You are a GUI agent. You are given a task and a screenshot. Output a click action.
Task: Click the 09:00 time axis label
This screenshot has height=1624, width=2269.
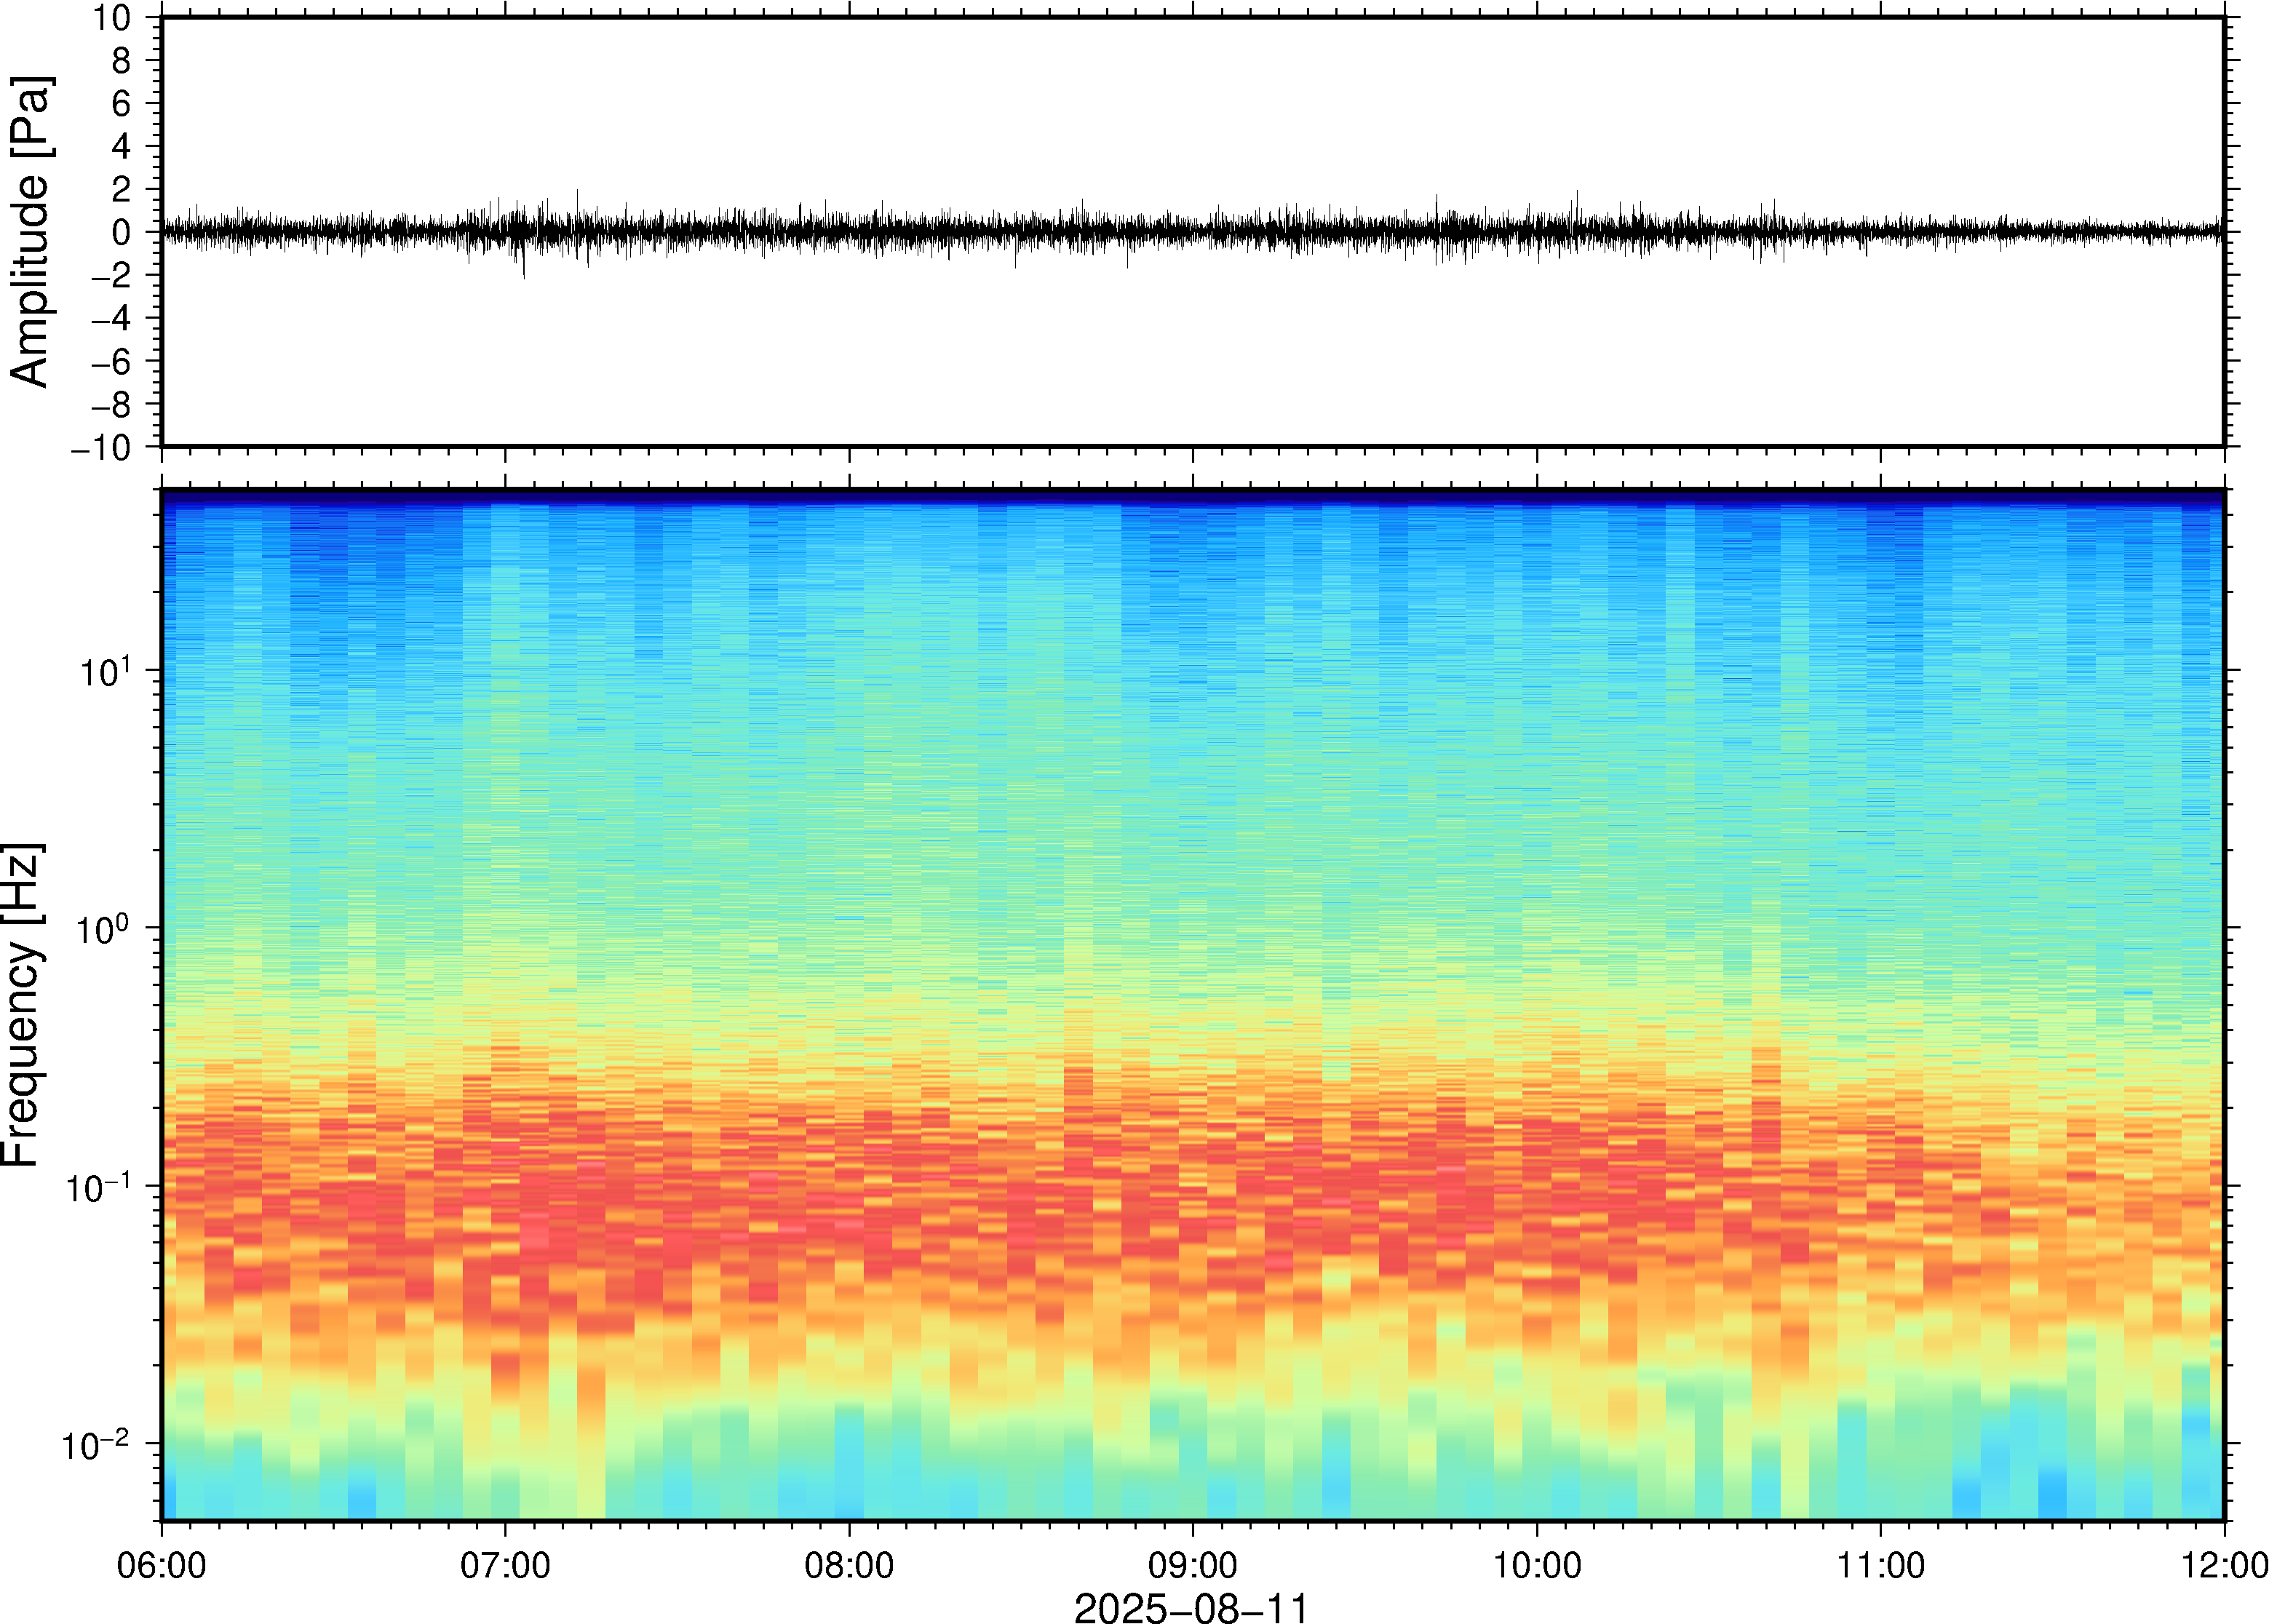coord(1193,1565)
